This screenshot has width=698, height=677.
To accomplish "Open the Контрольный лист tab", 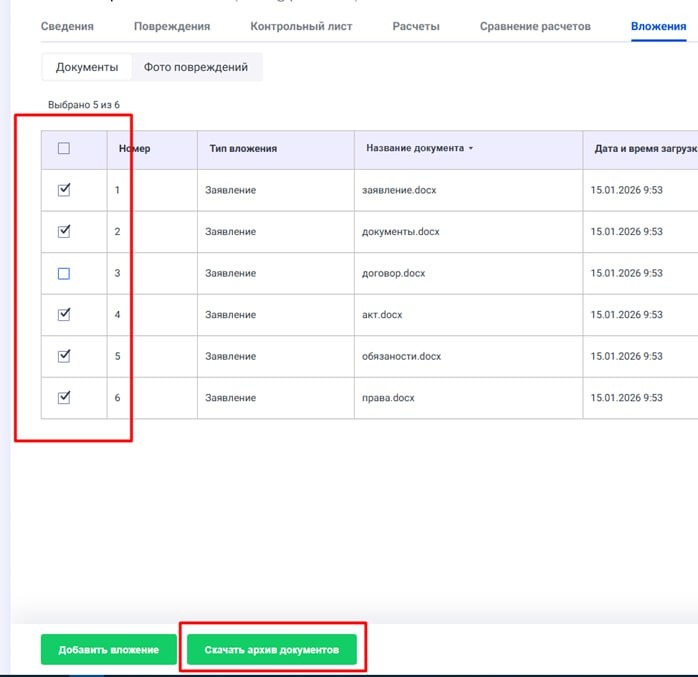I will tap(301, 26).
